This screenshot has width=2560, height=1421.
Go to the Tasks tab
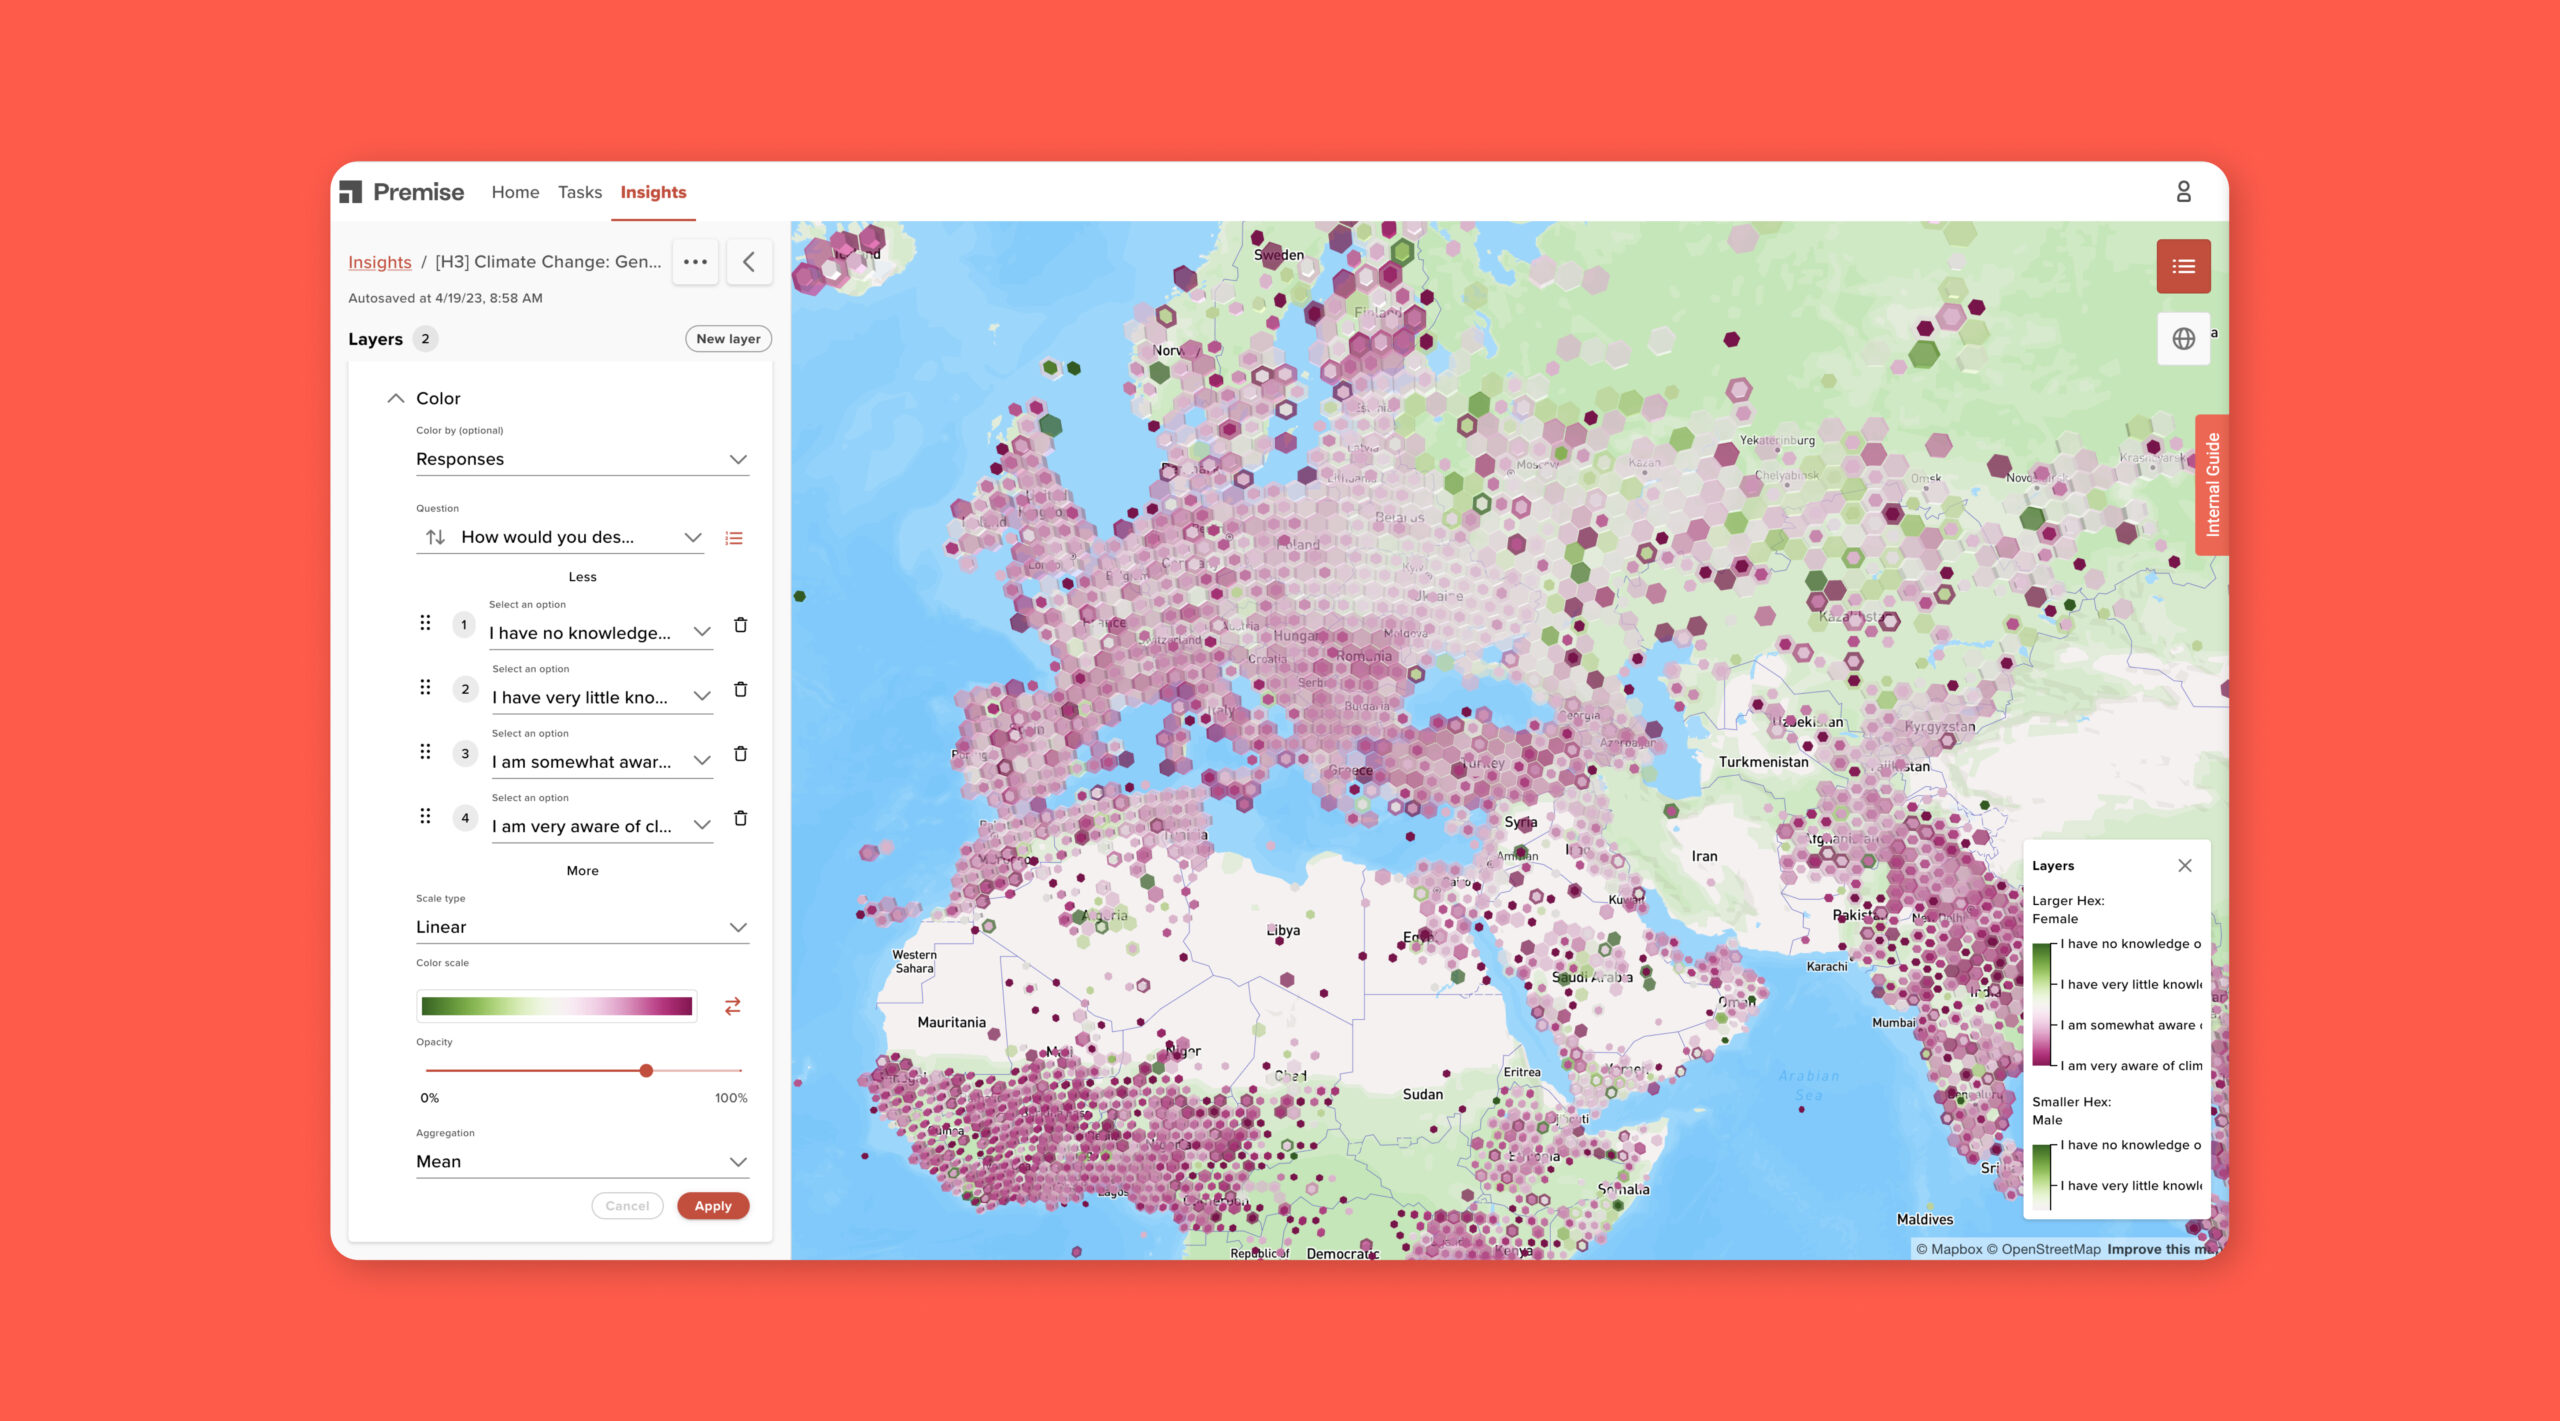pyautogui.click(x=580, y=192)
